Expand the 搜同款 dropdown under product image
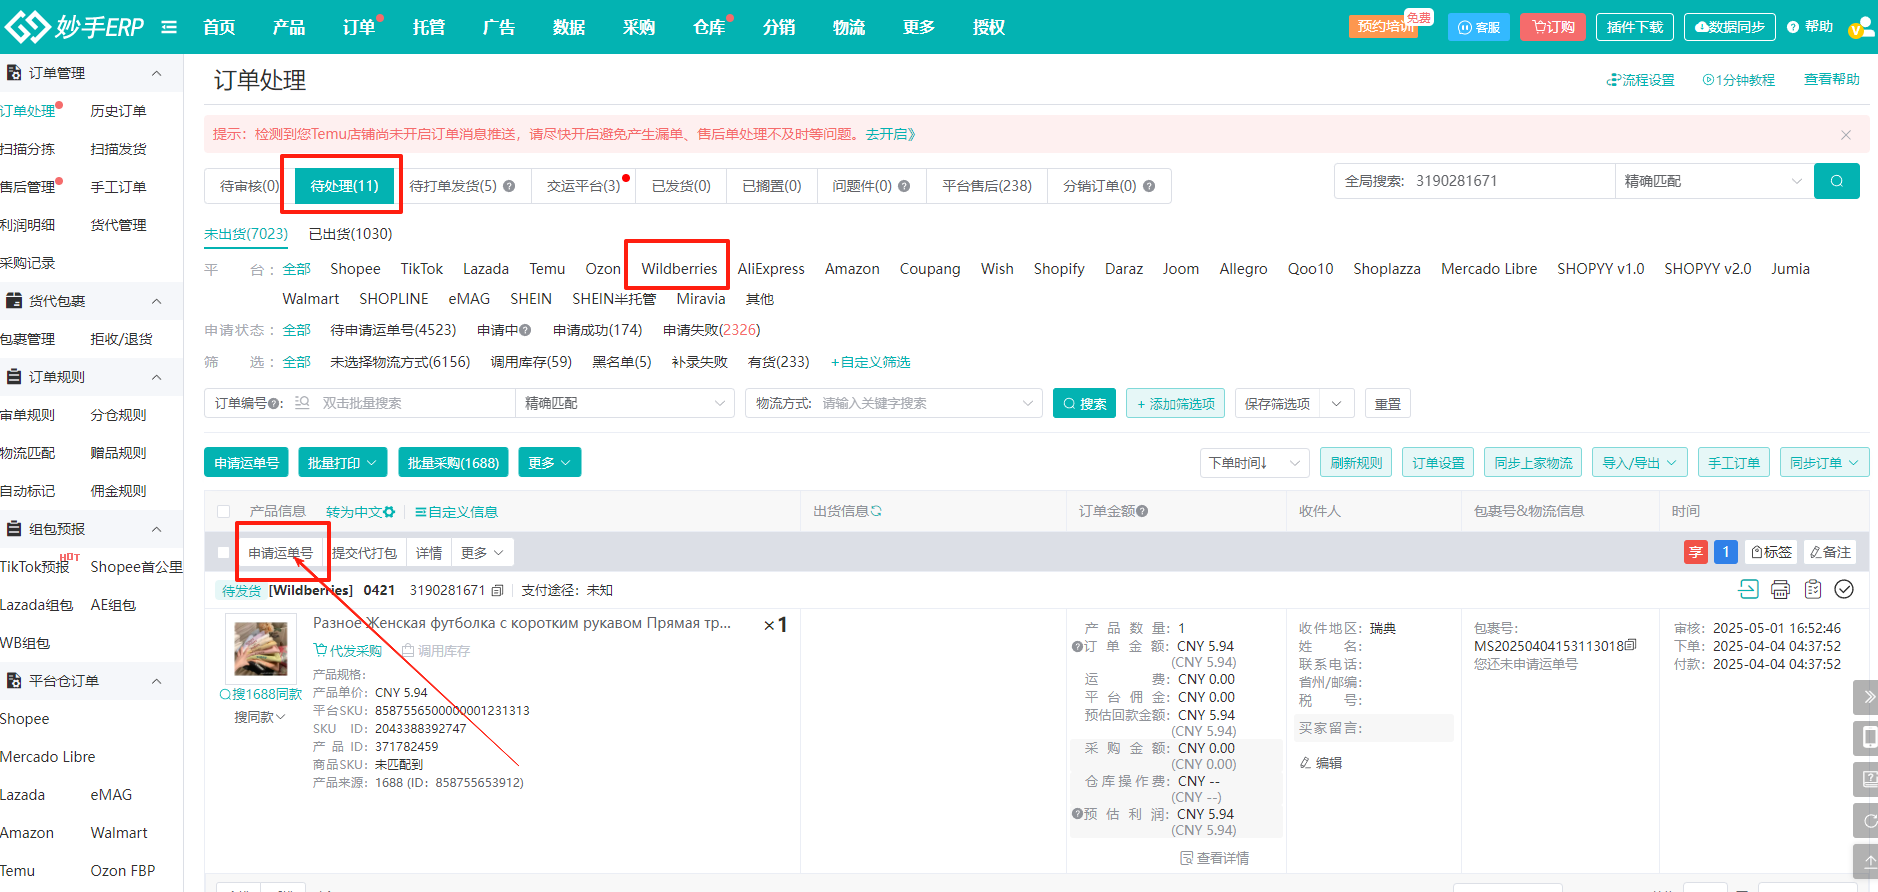Viewport: 1878px width, 892px height. [260, 717]
